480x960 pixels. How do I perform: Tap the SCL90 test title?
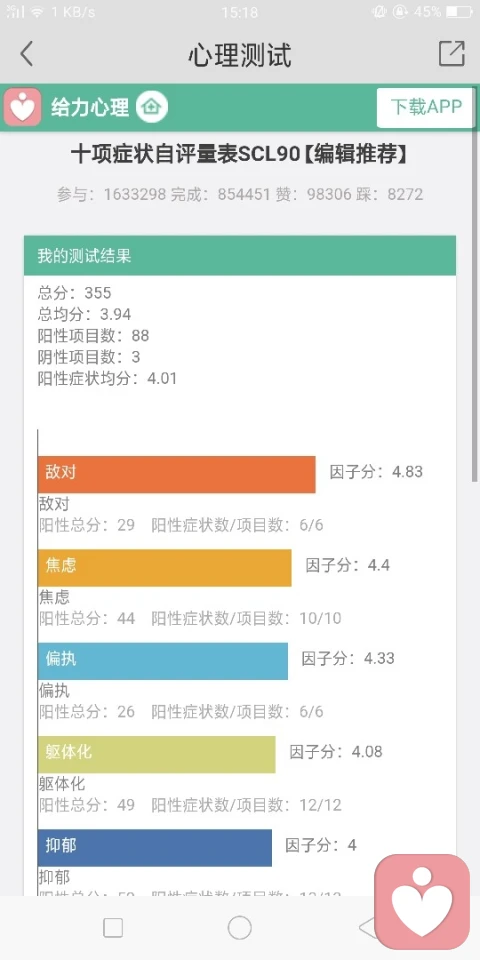pyautogui.click(x=239, y=154)
